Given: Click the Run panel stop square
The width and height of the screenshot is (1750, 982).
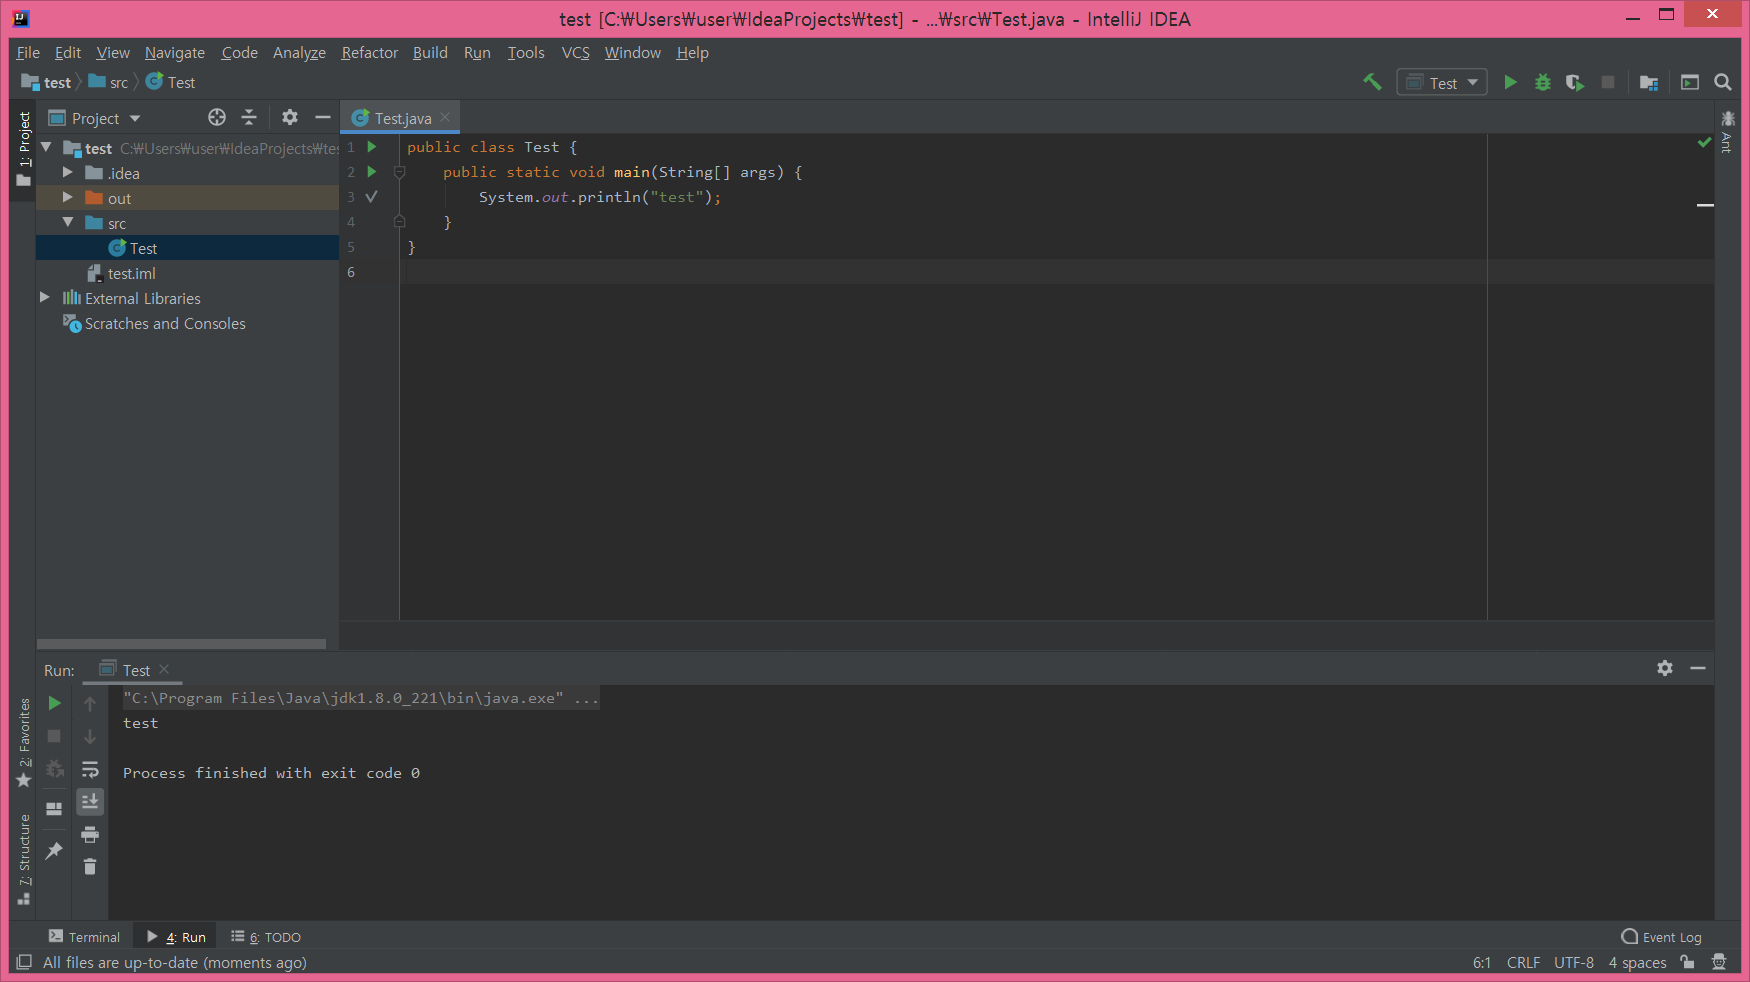Looking at the screenshot, I should click(55, 736).
